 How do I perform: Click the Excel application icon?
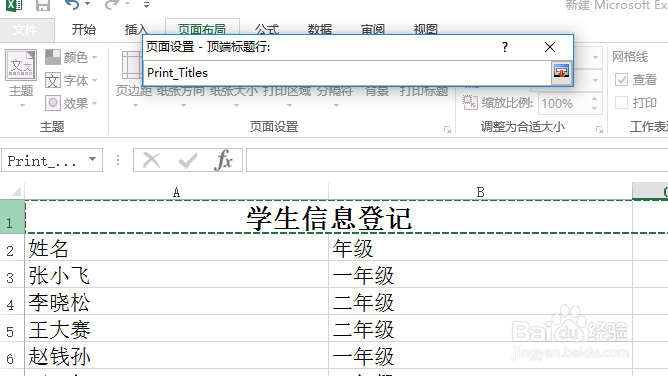coord(14,5)
